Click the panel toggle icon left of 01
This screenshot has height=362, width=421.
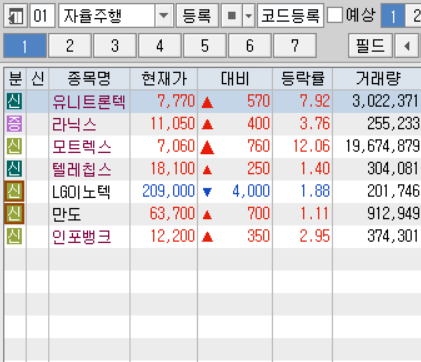(15, 16)
